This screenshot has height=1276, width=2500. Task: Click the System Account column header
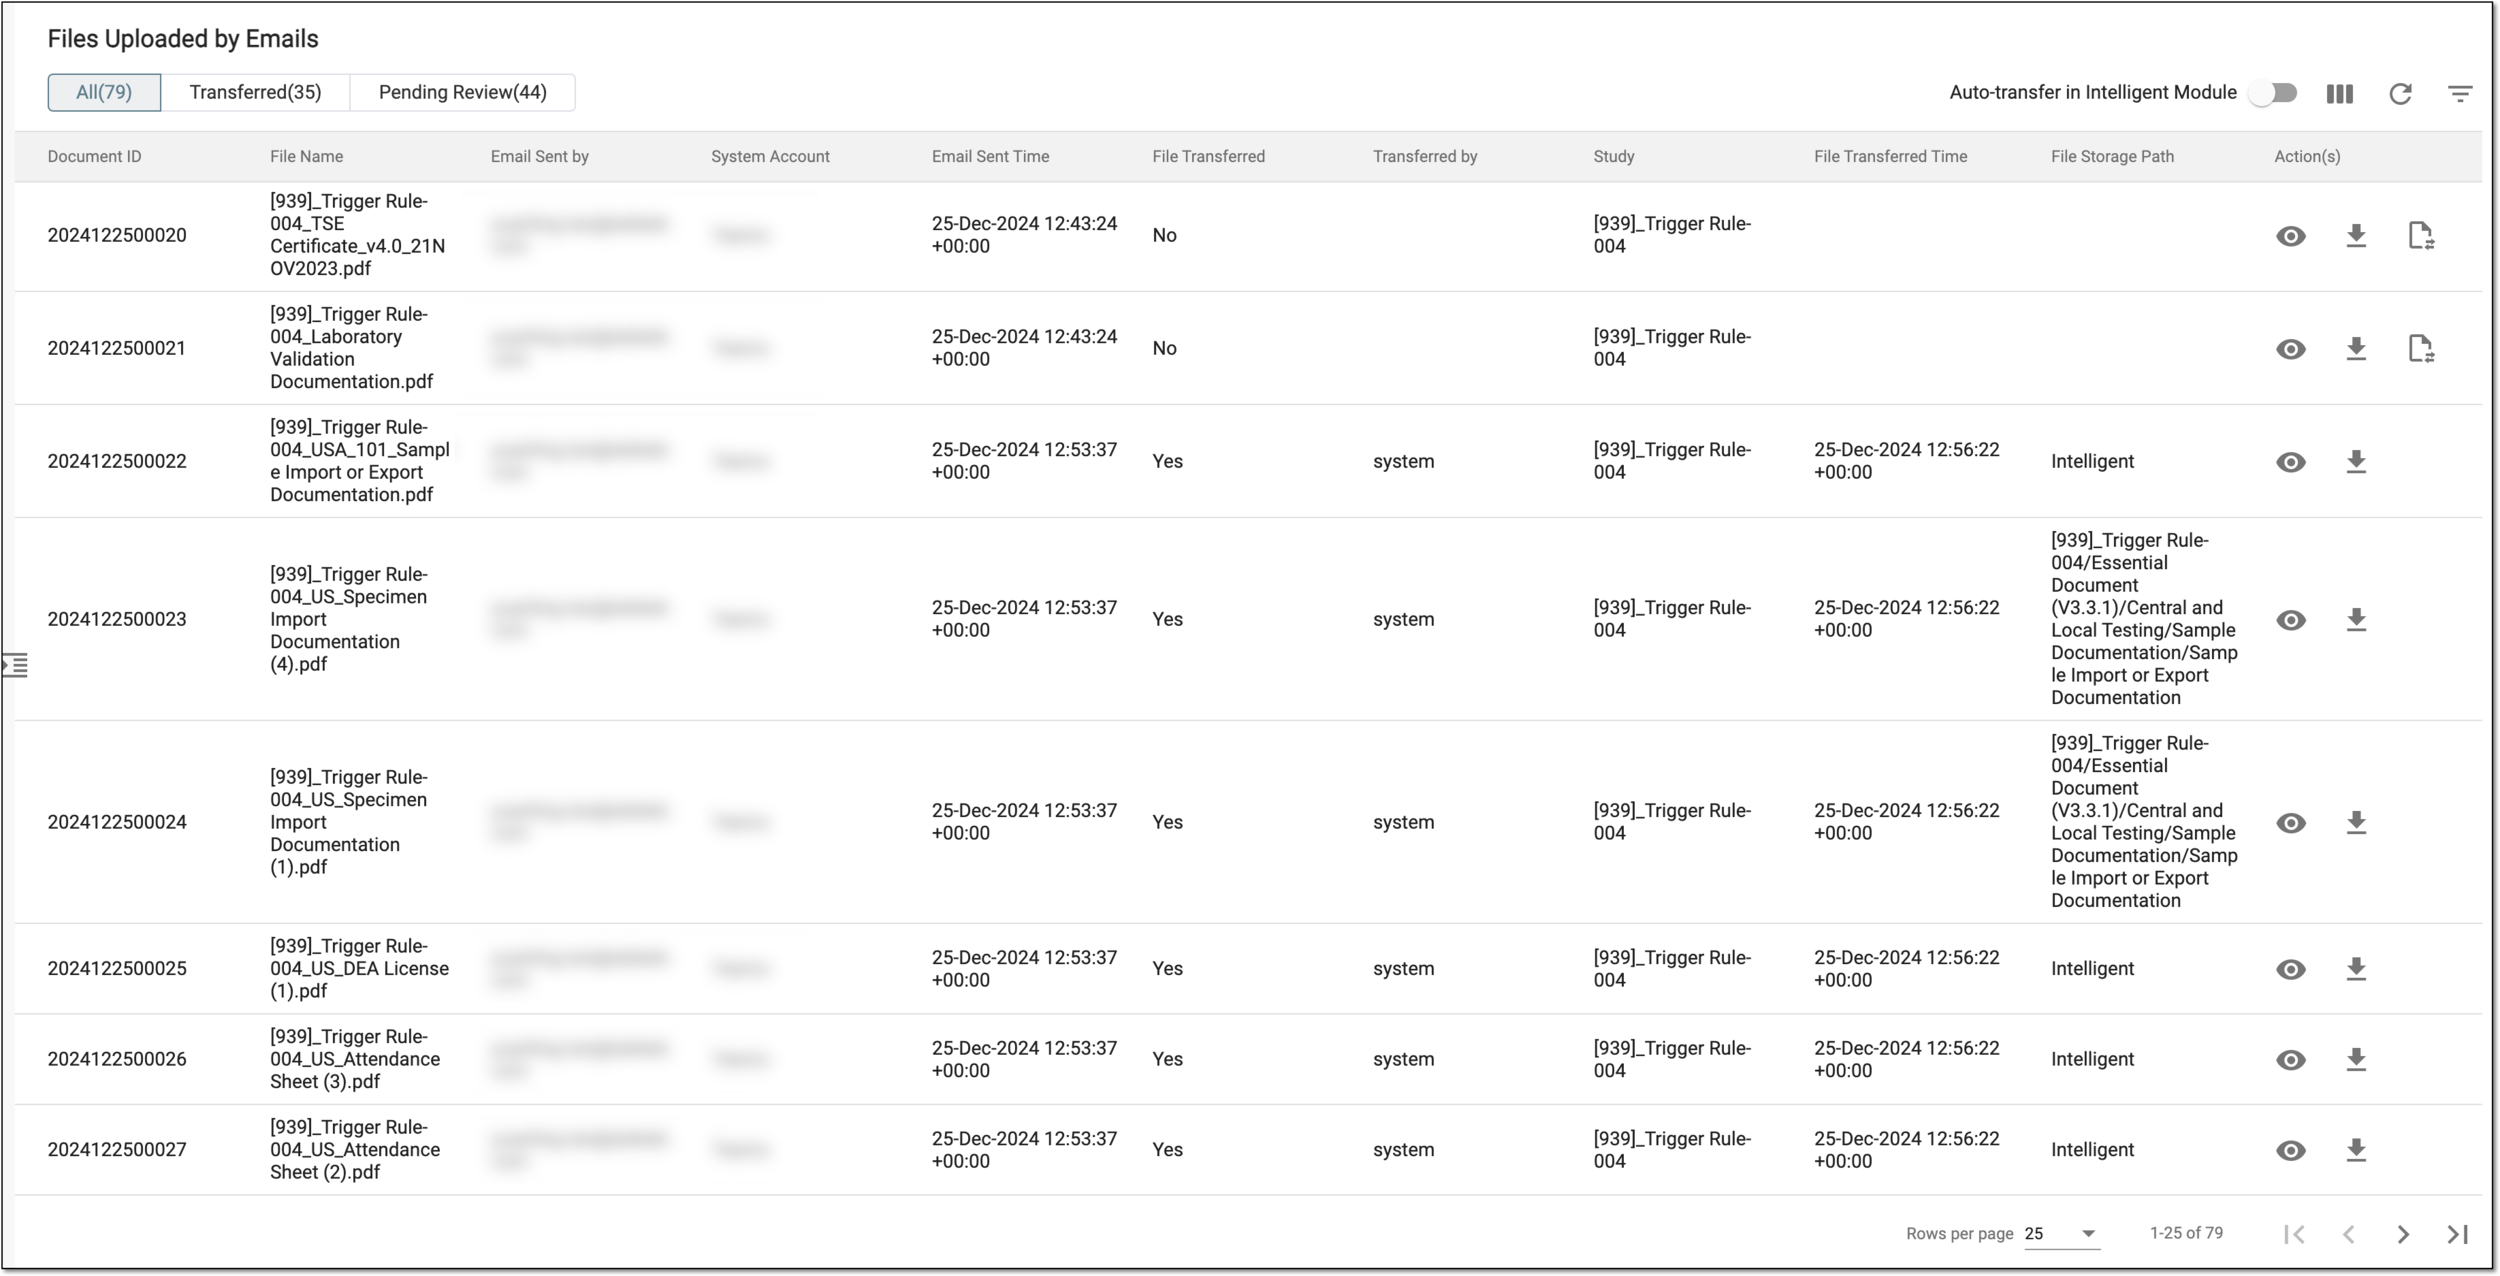tap(770, 157)
